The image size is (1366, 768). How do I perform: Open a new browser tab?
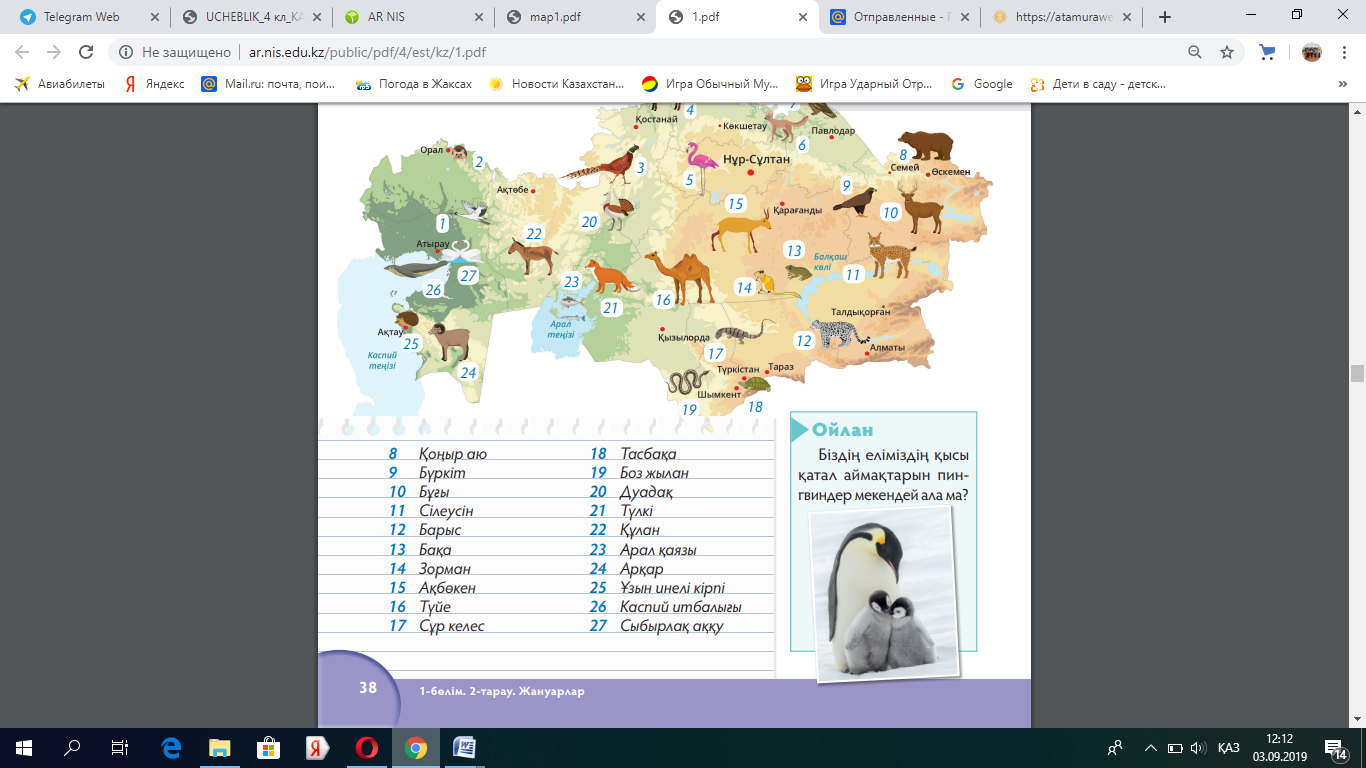coord(1164,17)
